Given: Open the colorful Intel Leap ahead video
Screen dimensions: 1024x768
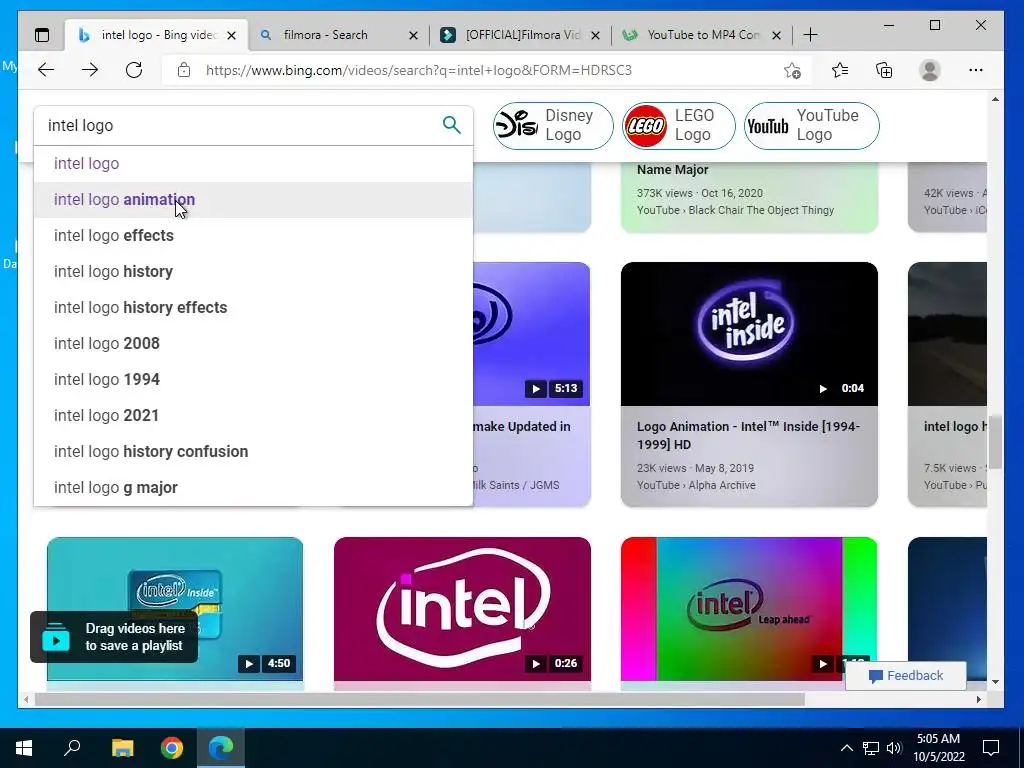Looking at the screenshot, I should click(x=749, y=609).
